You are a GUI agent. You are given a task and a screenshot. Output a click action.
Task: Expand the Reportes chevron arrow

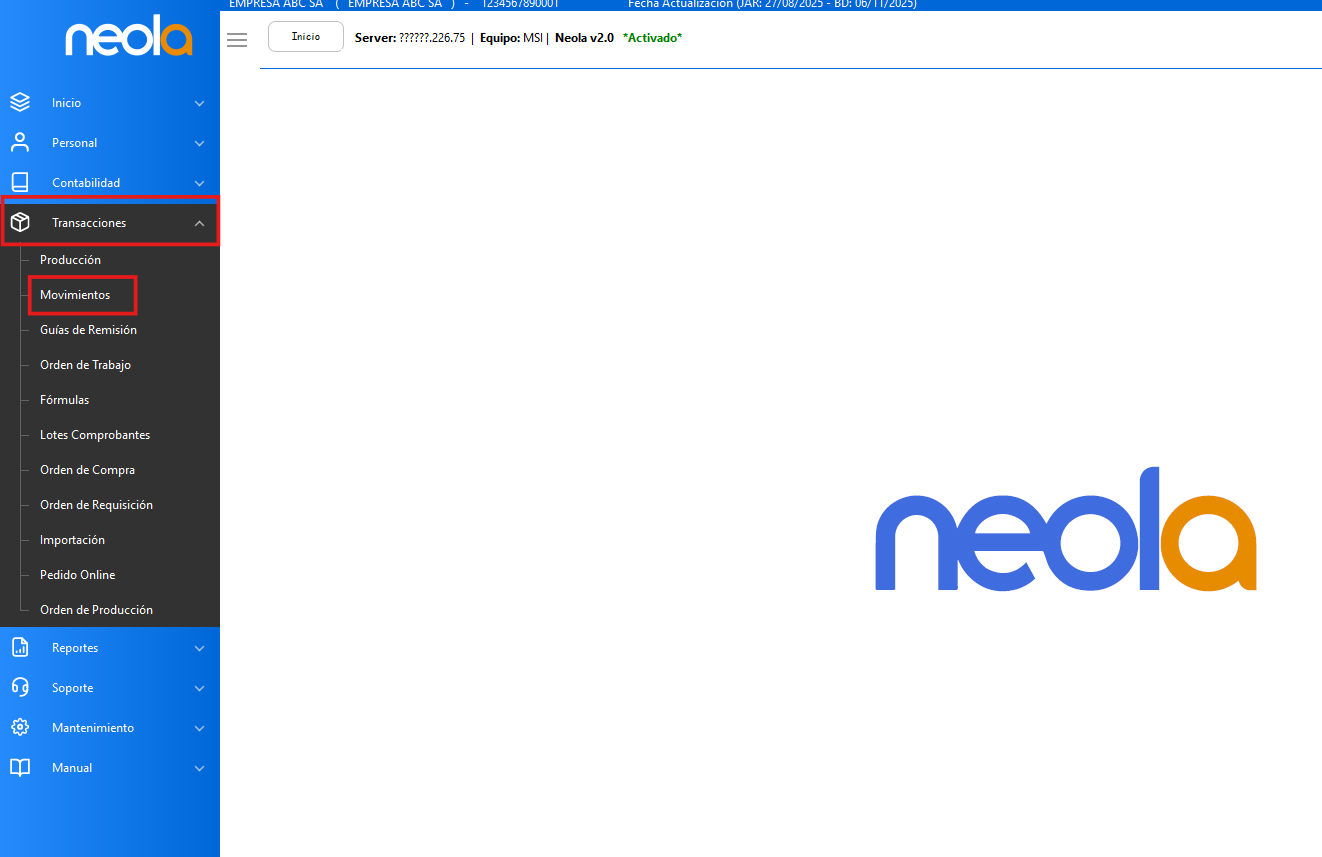[199, 648]
